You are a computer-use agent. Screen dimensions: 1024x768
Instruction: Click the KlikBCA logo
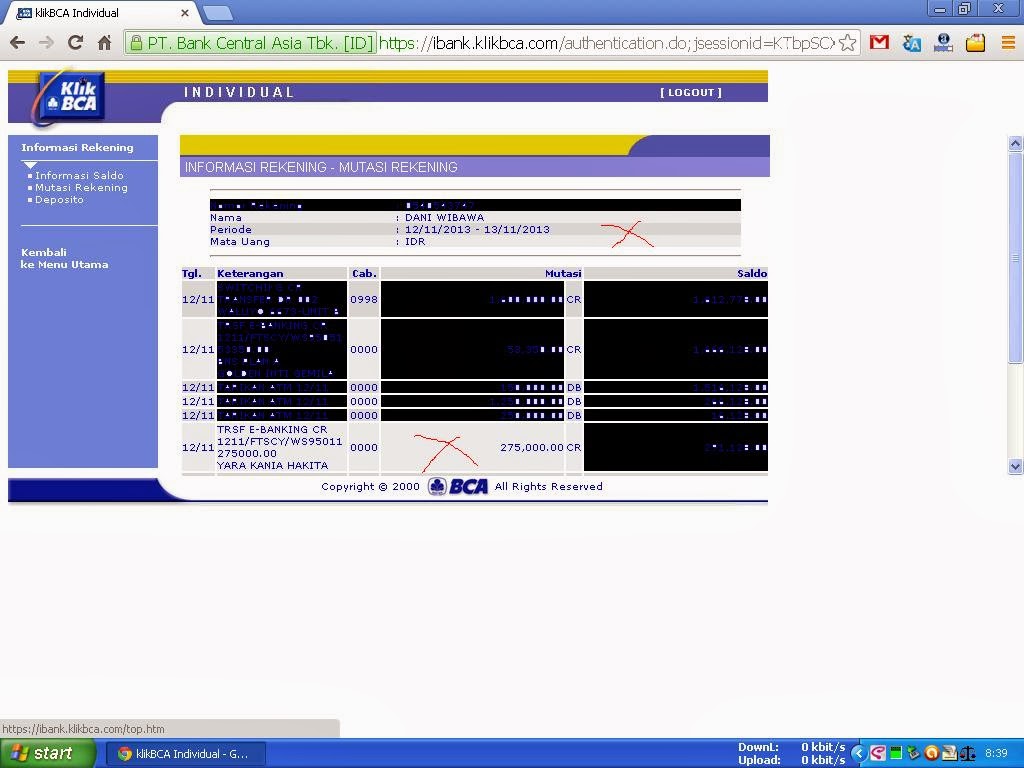pyautogui.click(x=71, y=97)
